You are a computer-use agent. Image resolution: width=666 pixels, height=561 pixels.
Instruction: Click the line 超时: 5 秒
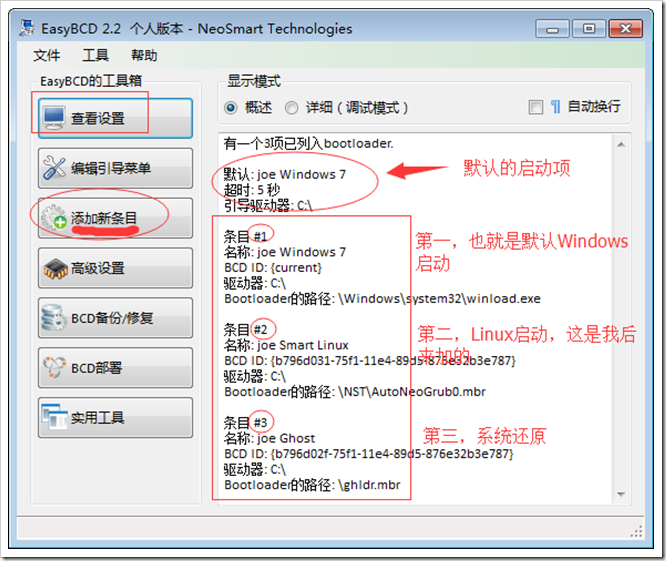tap(252, 190)
